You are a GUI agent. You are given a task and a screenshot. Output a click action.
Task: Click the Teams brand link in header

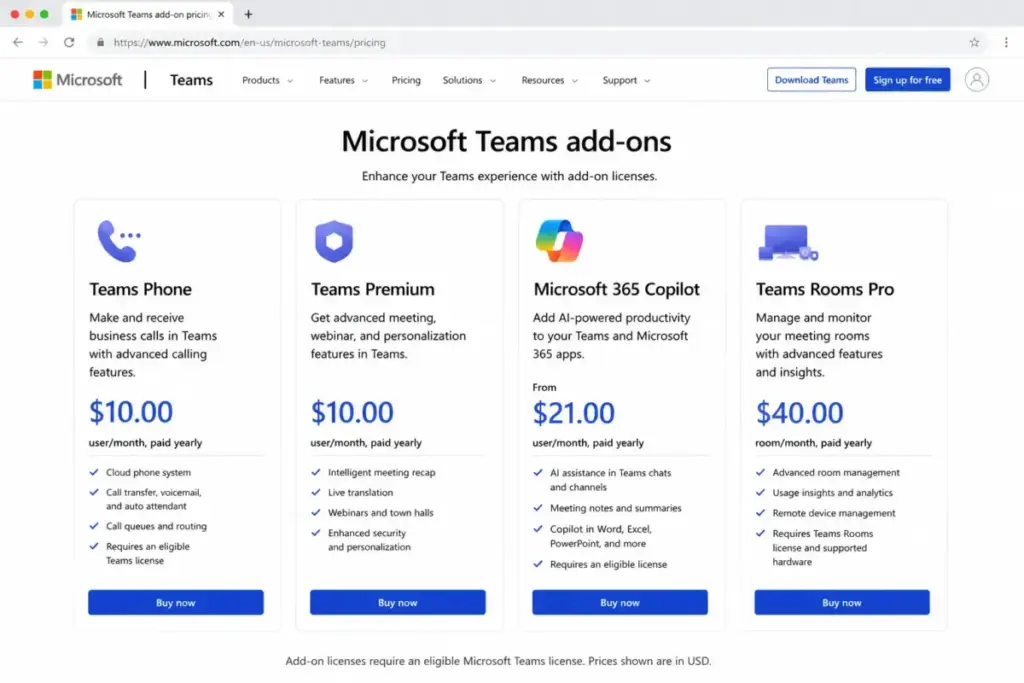click(x=191, y=80)
